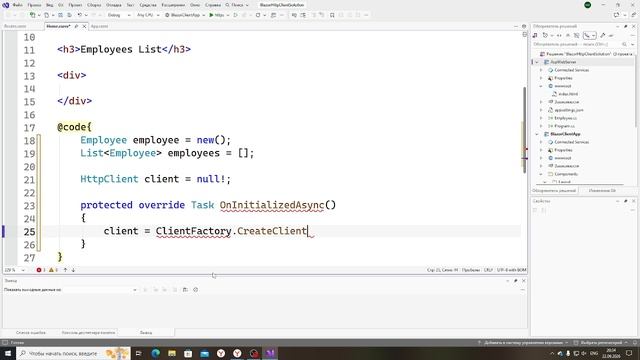Click the Solution Explorer wrench properties icon
This screenshot has width=640, height=360.
pos(602,36)
